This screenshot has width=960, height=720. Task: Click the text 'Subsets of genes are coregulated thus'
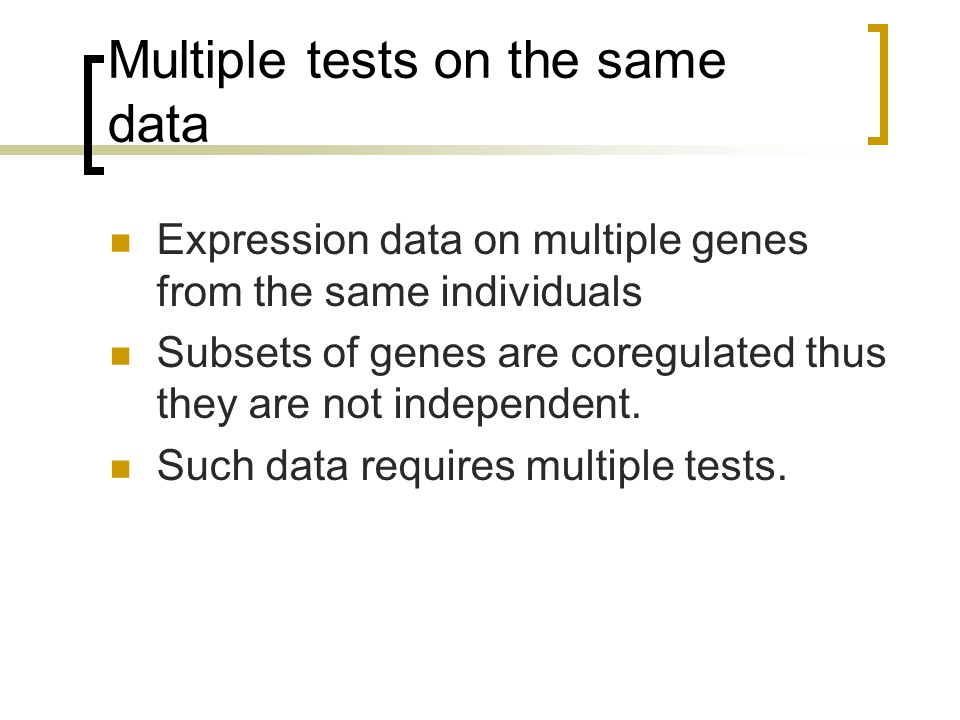tap(521, 354)
